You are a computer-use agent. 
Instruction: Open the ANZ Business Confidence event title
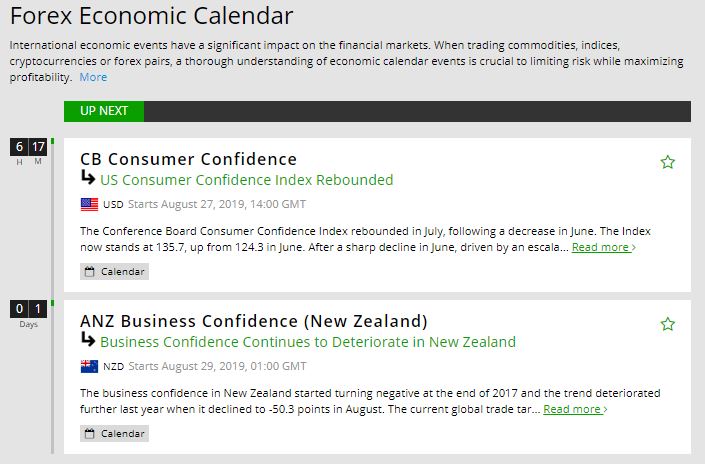[254, 321]
